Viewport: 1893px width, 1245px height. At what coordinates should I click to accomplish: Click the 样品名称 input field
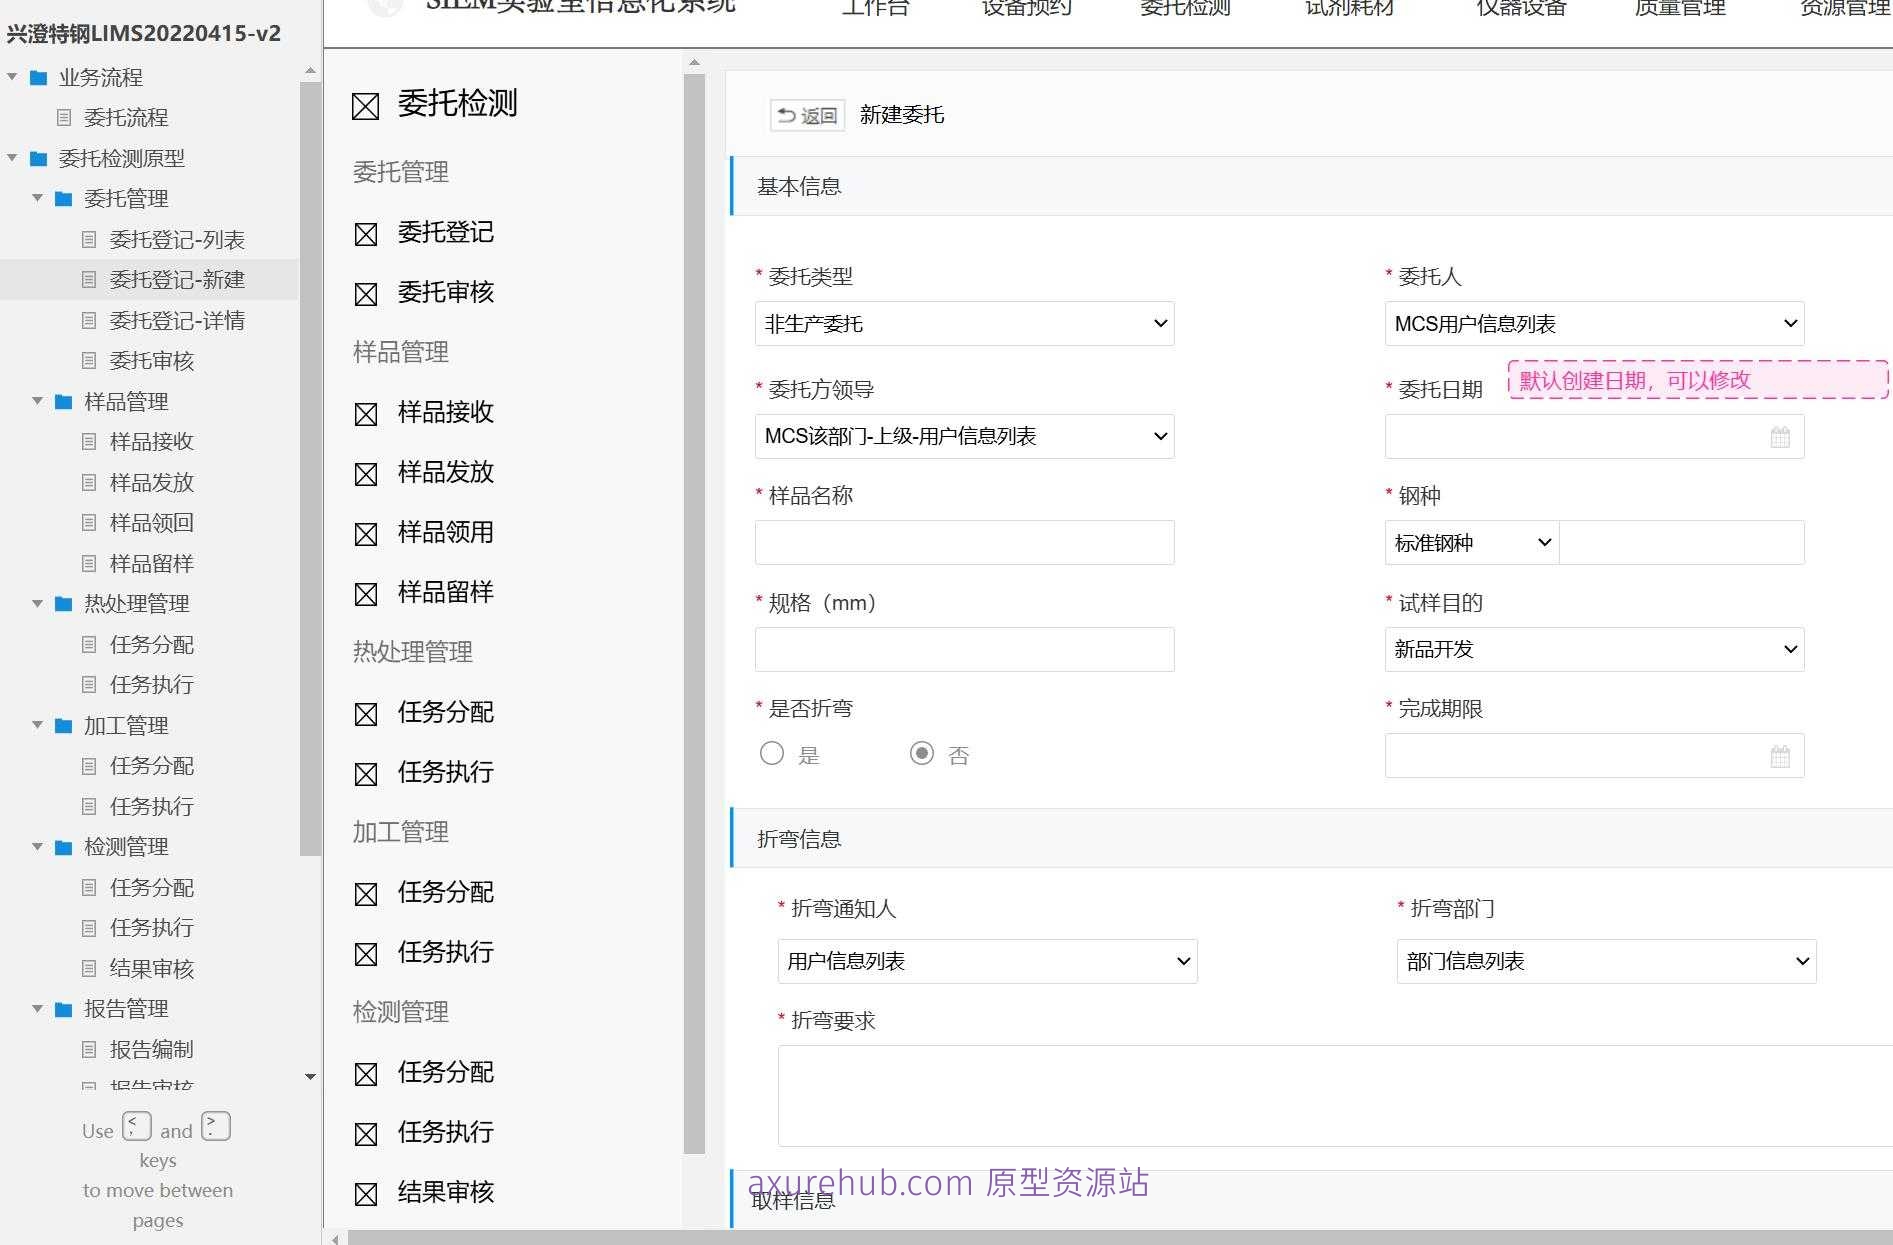(x=963, y=542)
